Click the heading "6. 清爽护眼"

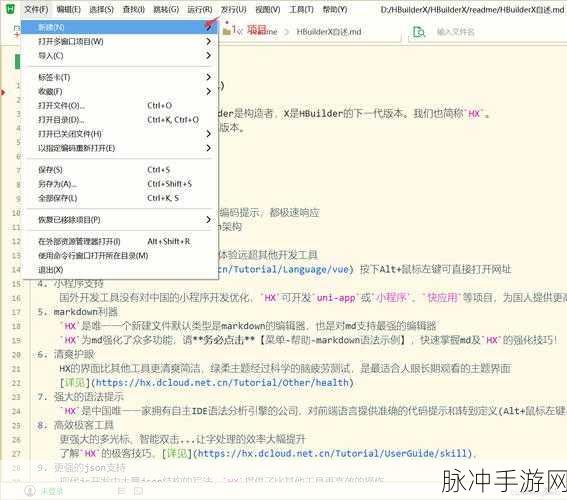point(66,354)
